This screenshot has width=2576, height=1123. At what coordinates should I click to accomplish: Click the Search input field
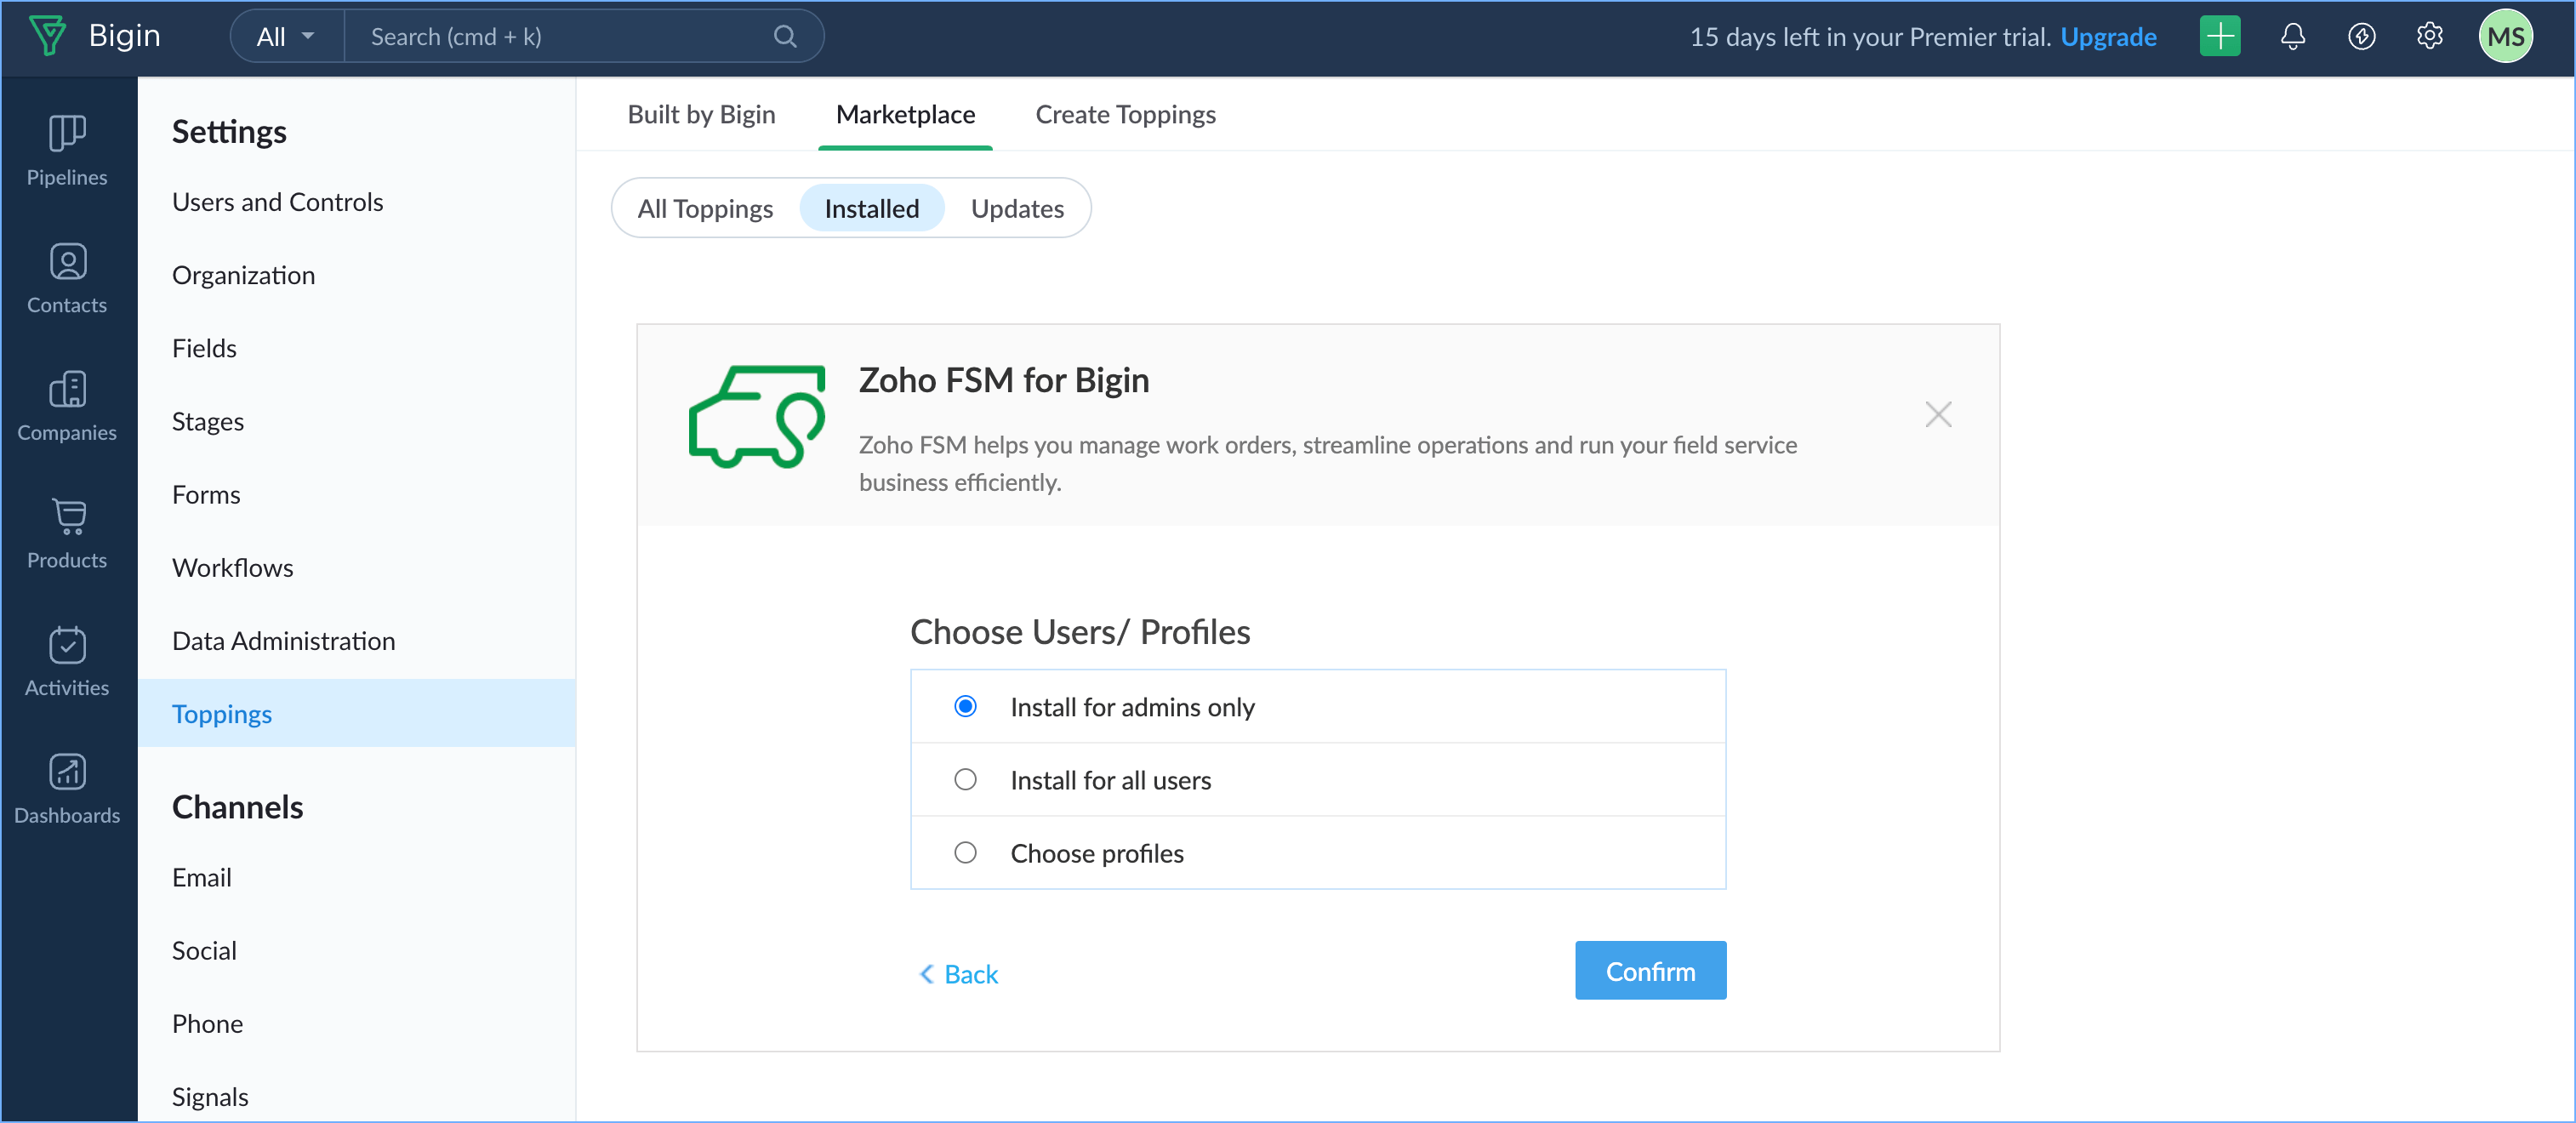(570, 37)
